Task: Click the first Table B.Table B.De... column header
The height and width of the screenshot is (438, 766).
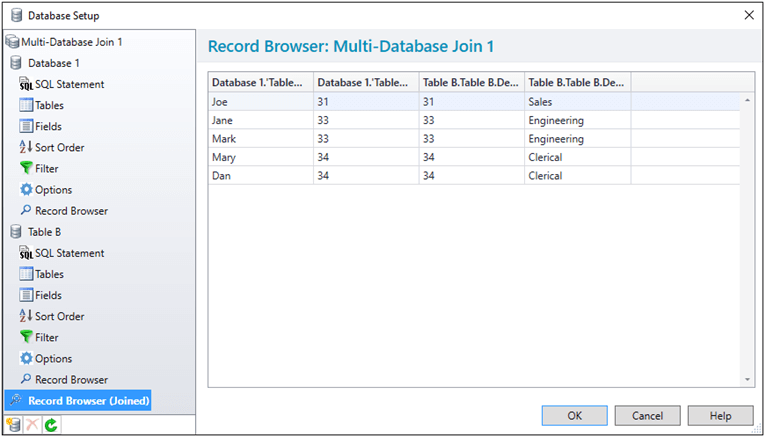Action: (x=471, y=83)
